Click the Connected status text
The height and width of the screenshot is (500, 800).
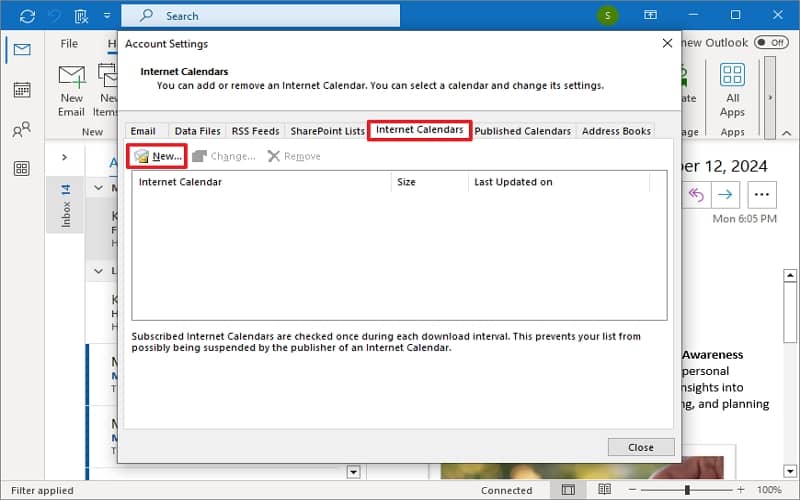[x=506, y=490]
